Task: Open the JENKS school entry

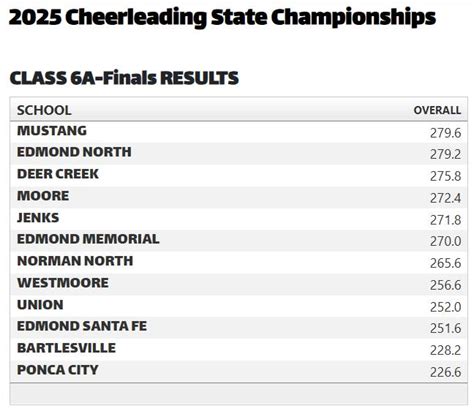Action: coord(38,218)
